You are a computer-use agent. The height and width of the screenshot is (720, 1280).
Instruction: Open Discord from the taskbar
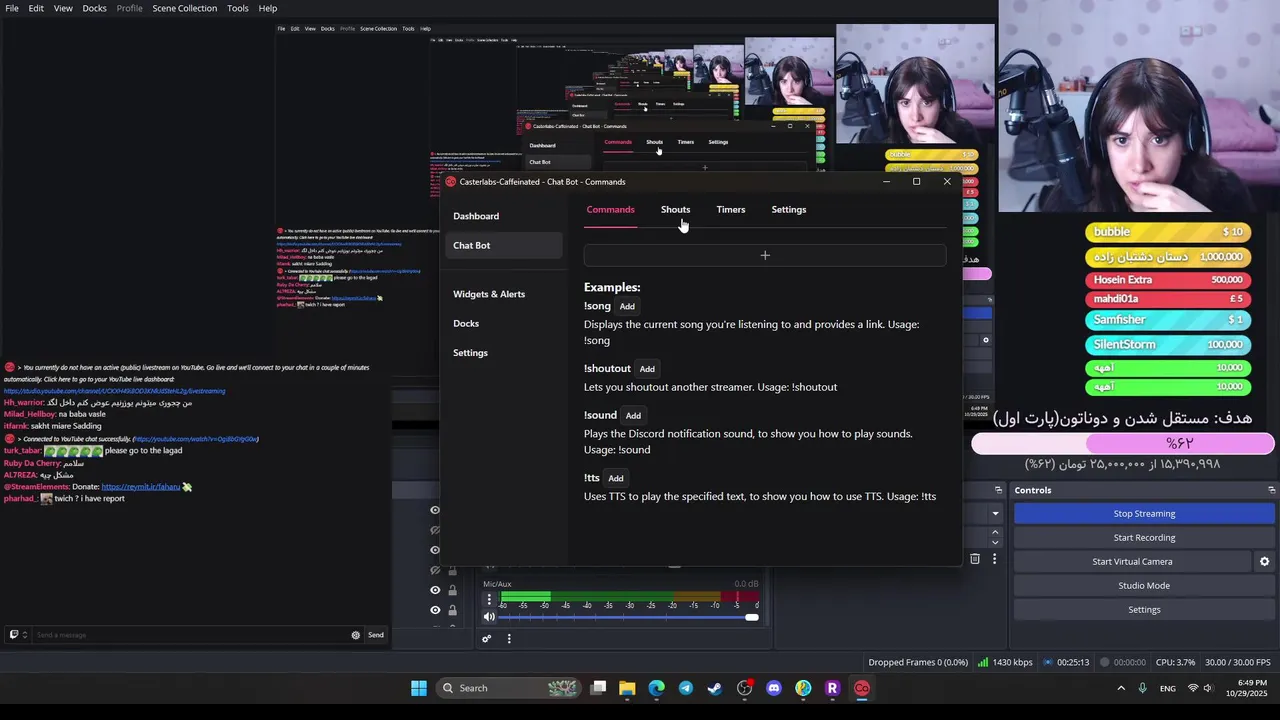pyautogui.click(x=774, y=688)
